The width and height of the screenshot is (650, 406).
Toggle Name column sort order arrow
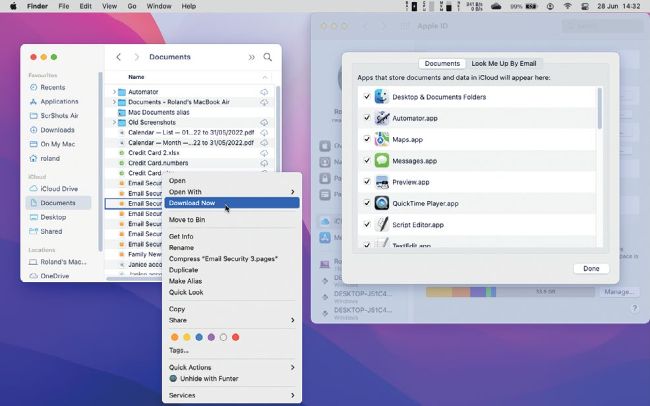[x=264, y=77]
